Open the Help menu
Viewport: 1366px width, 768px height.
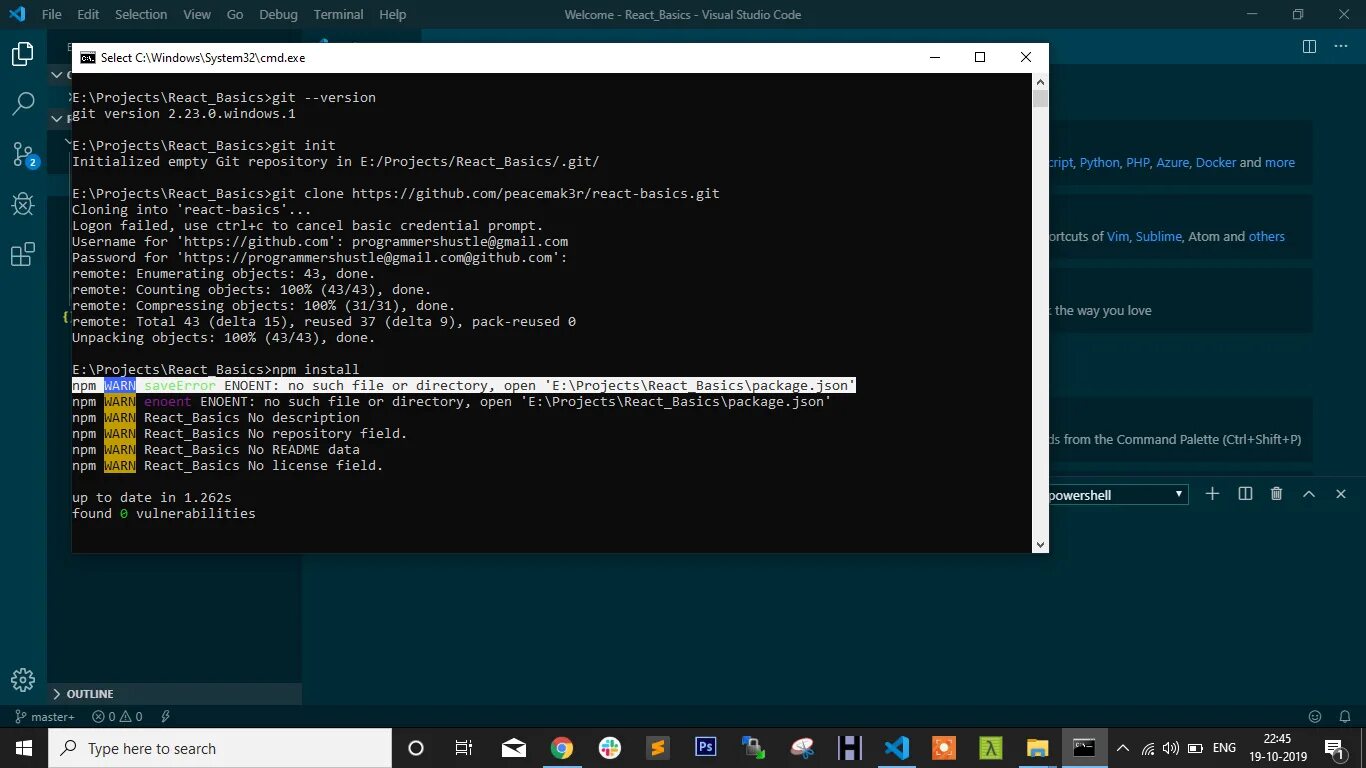tap(393, 14)
